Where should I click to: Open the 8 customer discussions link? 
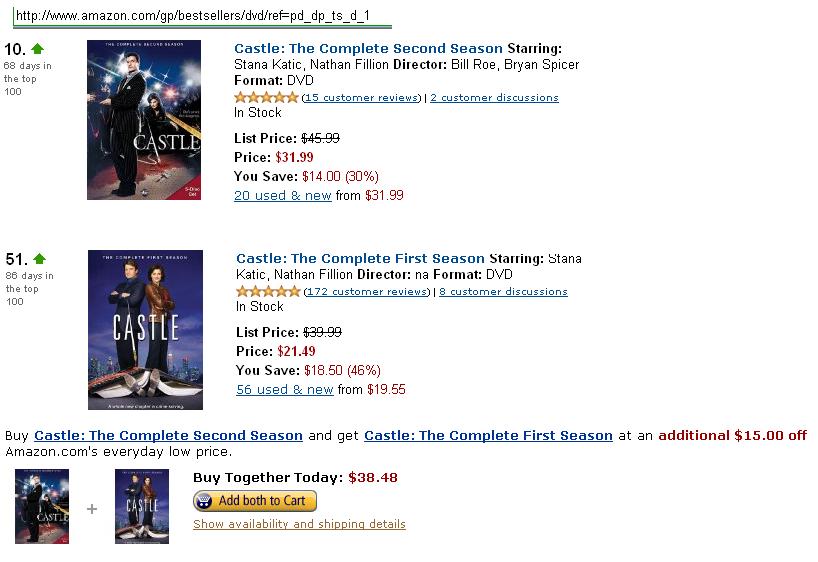click(503, 292)
